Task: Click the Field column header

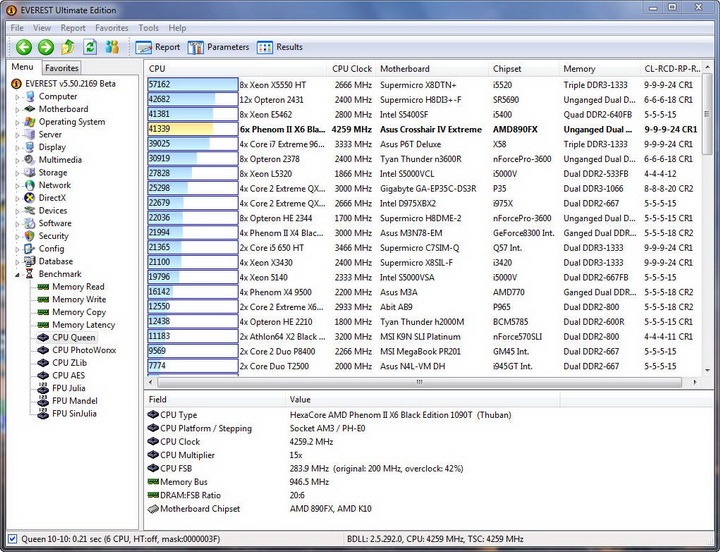Action: tap(214, 400)
